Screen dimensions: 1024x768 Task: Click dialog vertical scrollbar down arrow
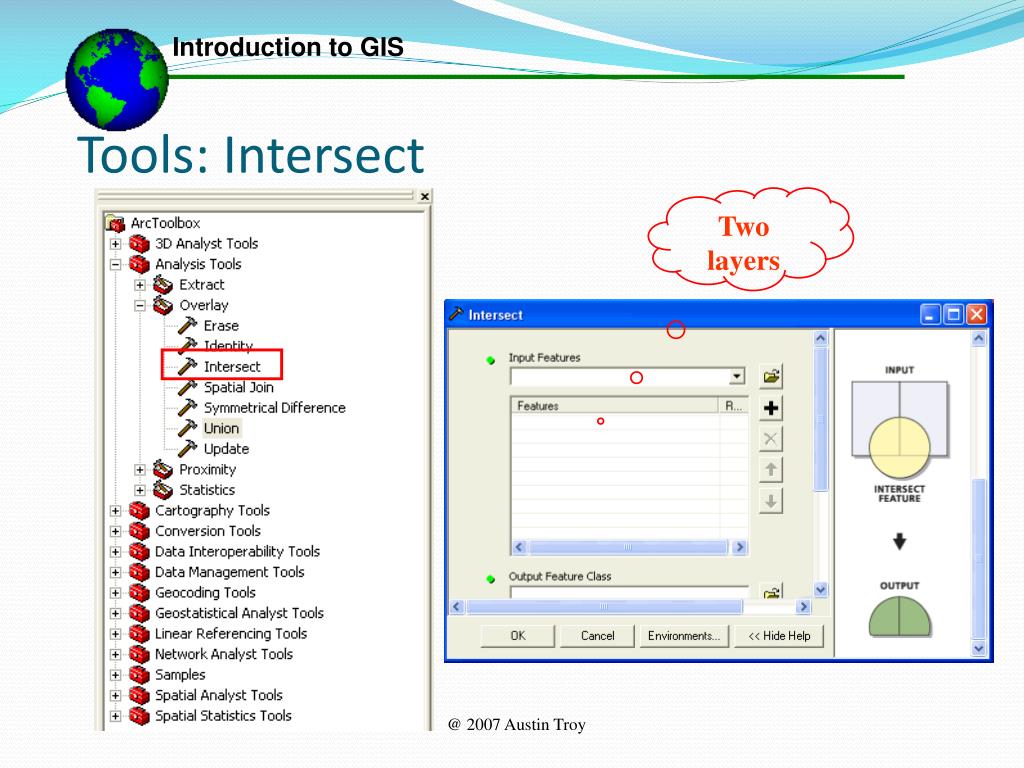point(821,590)
